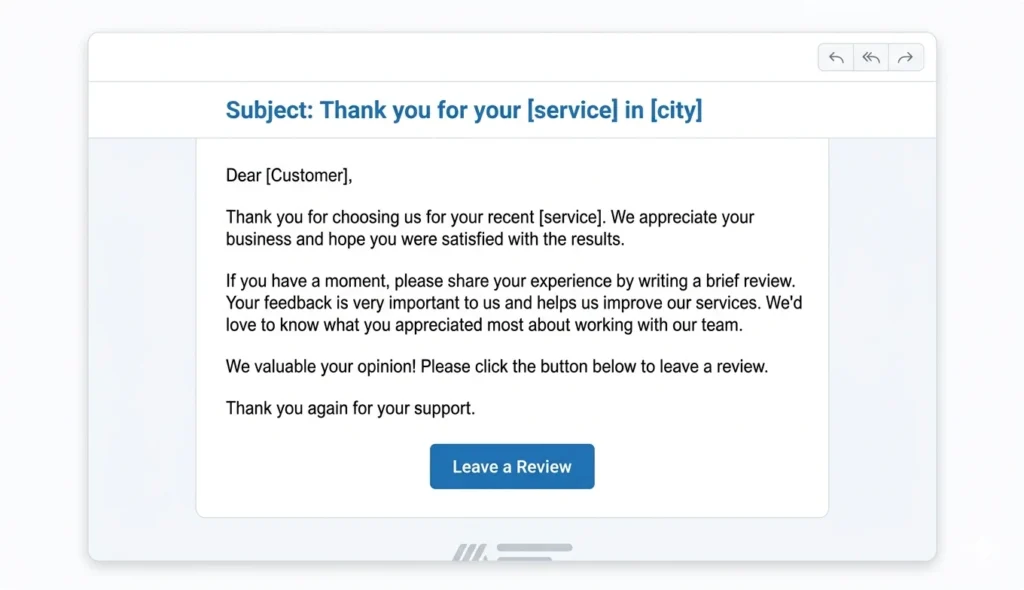Viewport: 1024px width, 590px height.
Task: Click the rightmost arrow icon in the top group
Action: (x=906, y=57)
